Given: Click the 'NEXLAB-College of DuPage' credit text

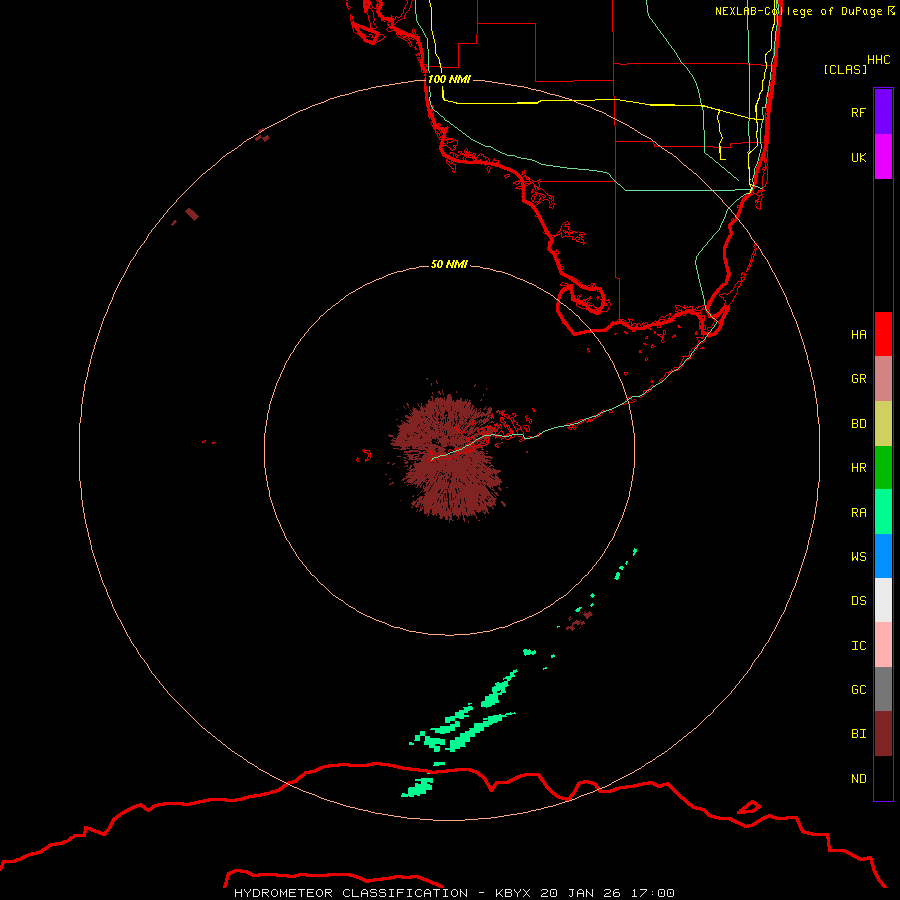Looking at the screenshot, I should 798,11.
